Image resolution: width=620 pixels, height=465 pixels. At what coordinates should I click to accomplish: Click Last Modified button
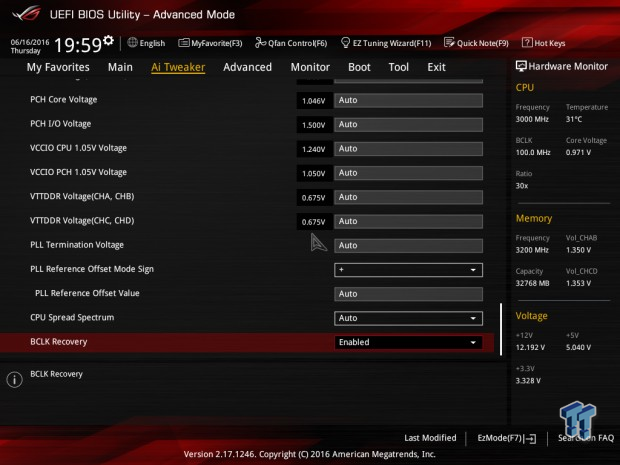tap(430, 438)
